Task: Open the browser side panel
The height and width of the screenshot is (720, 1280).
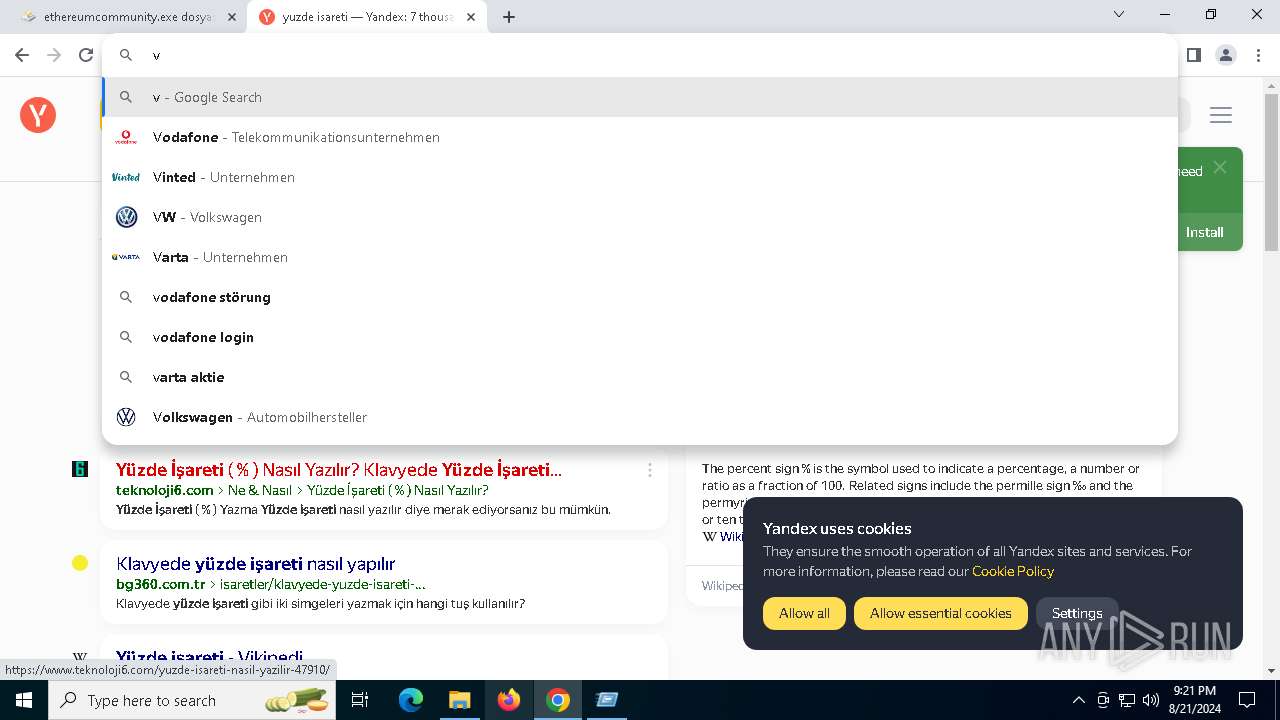Action: [x=1193, y=55]
